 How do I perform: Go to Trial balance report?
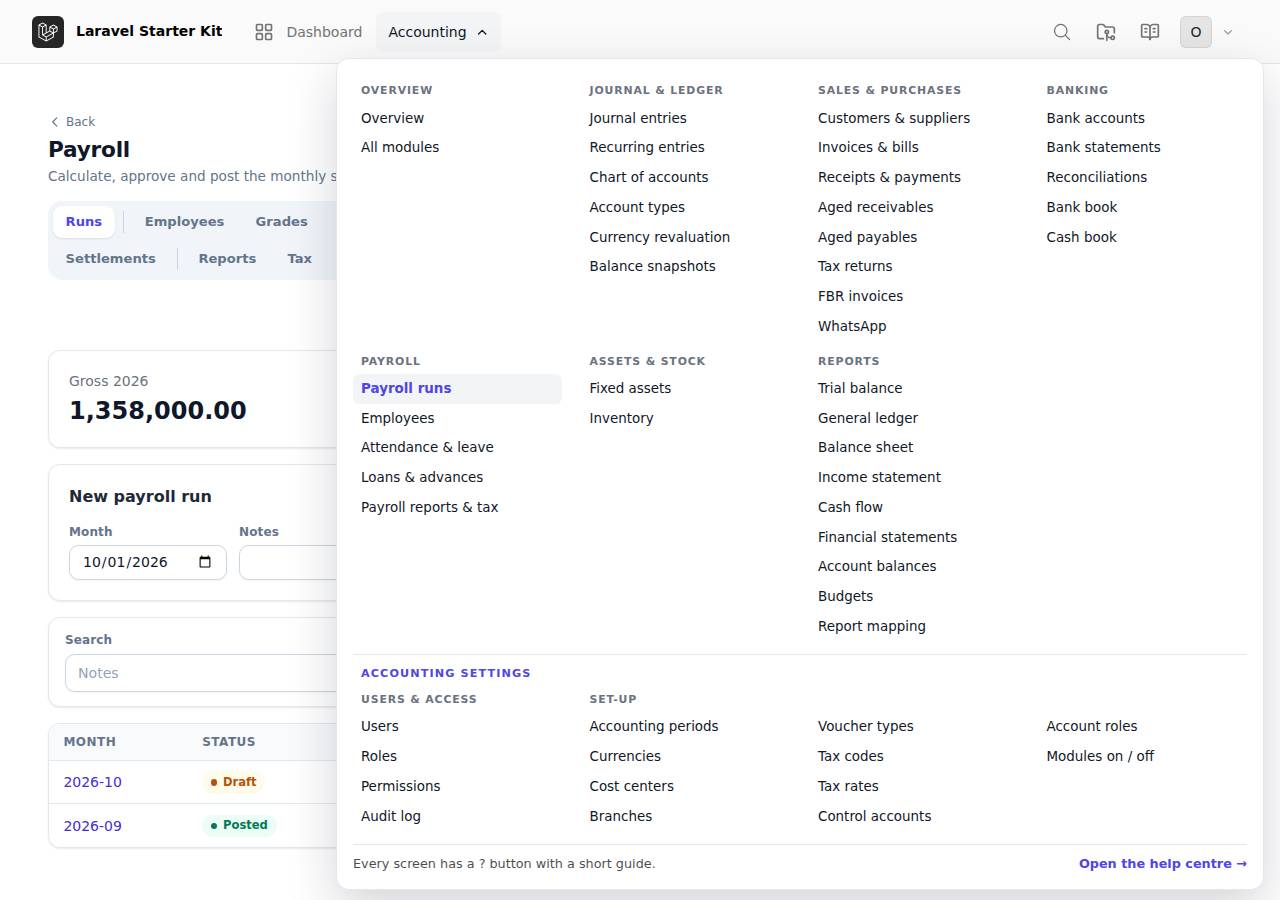[x=860, y=388]
